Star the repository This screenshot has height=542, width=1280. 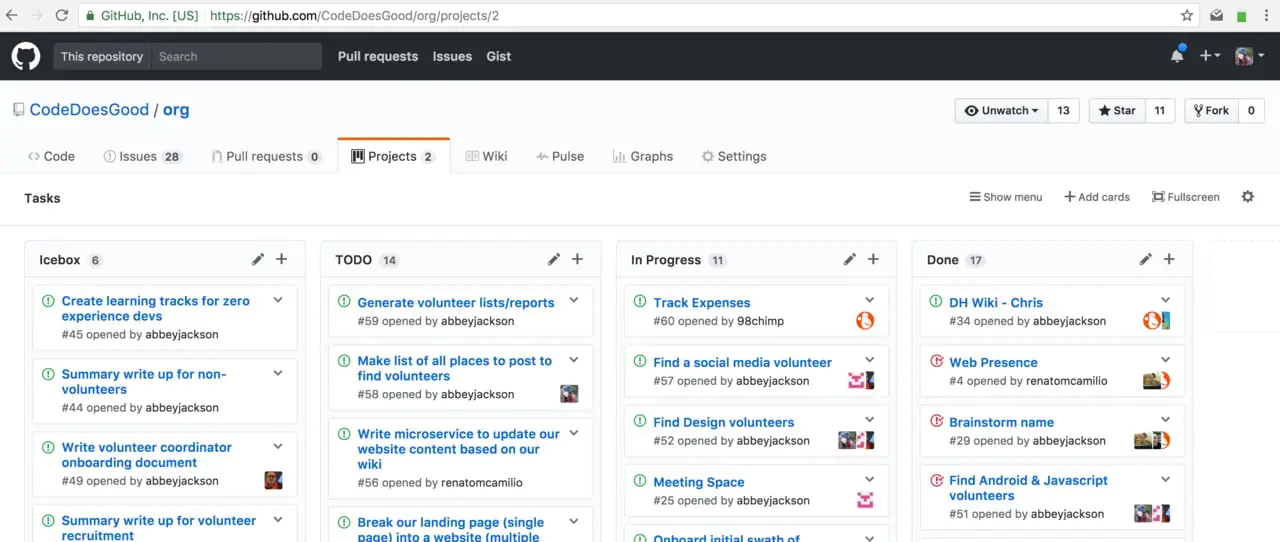[x=1117, y=110]
